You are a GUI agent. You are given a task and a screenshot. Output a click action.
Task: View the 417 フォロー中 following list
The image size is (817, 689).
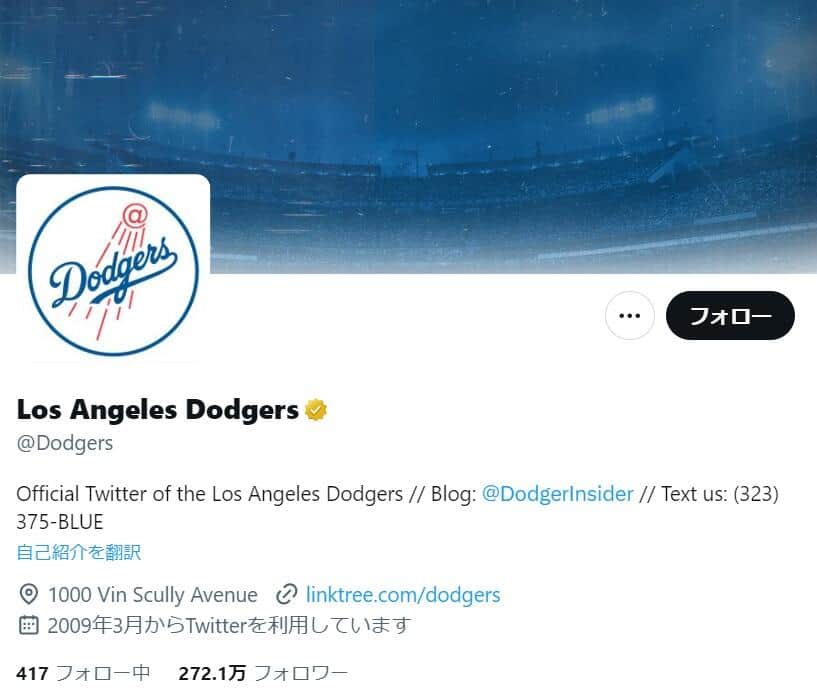(x=83, y=673)
